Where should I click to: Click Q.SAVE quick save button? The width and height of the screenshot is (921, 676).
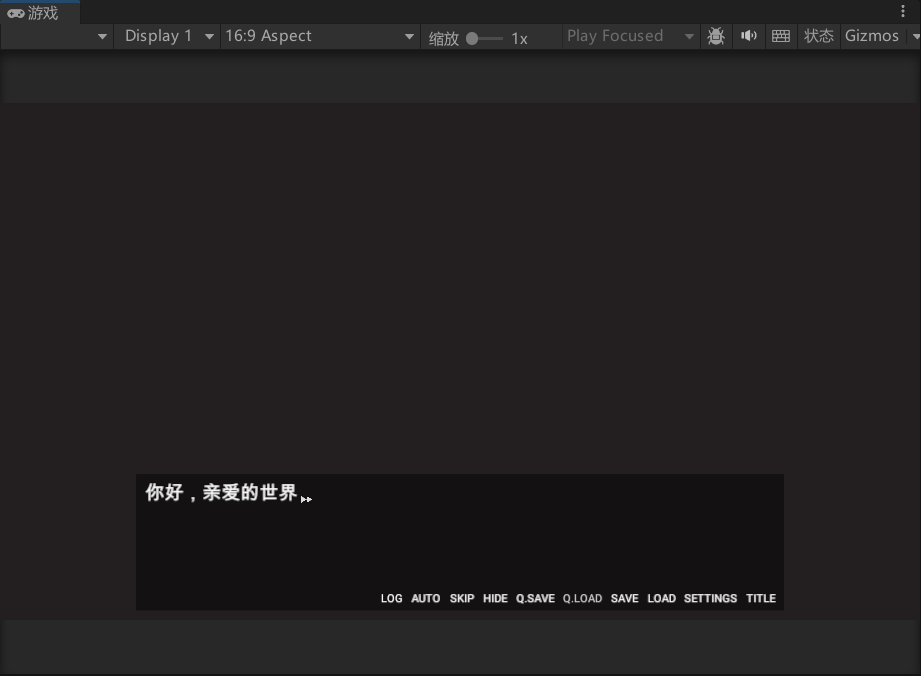[x=535, y=598]
